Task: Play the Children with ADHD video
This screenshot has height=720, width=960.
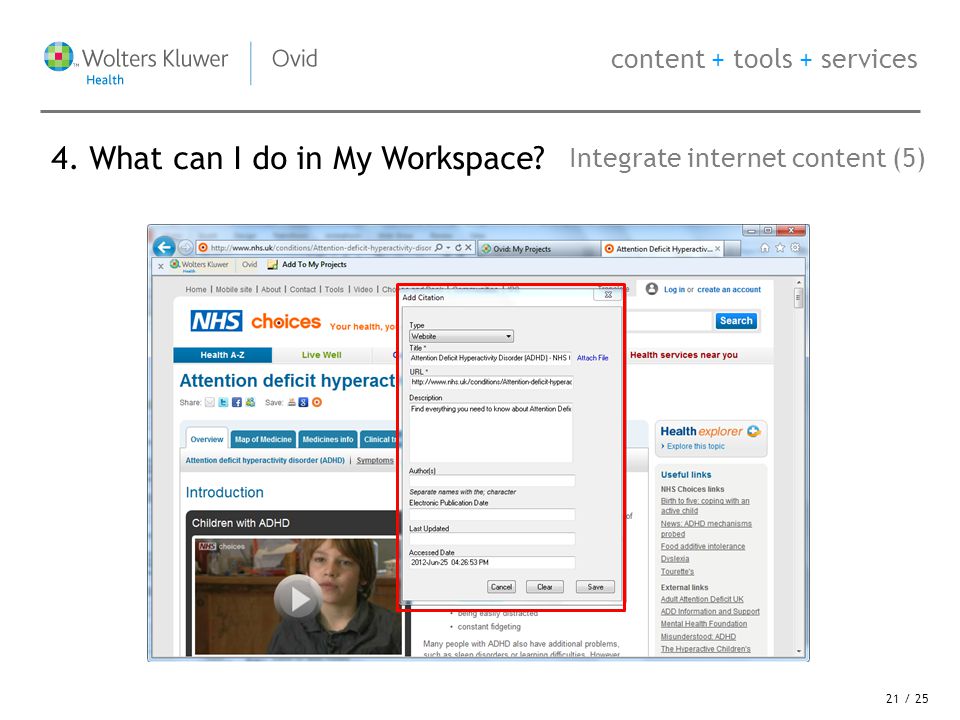Action: tap(298, 599)
